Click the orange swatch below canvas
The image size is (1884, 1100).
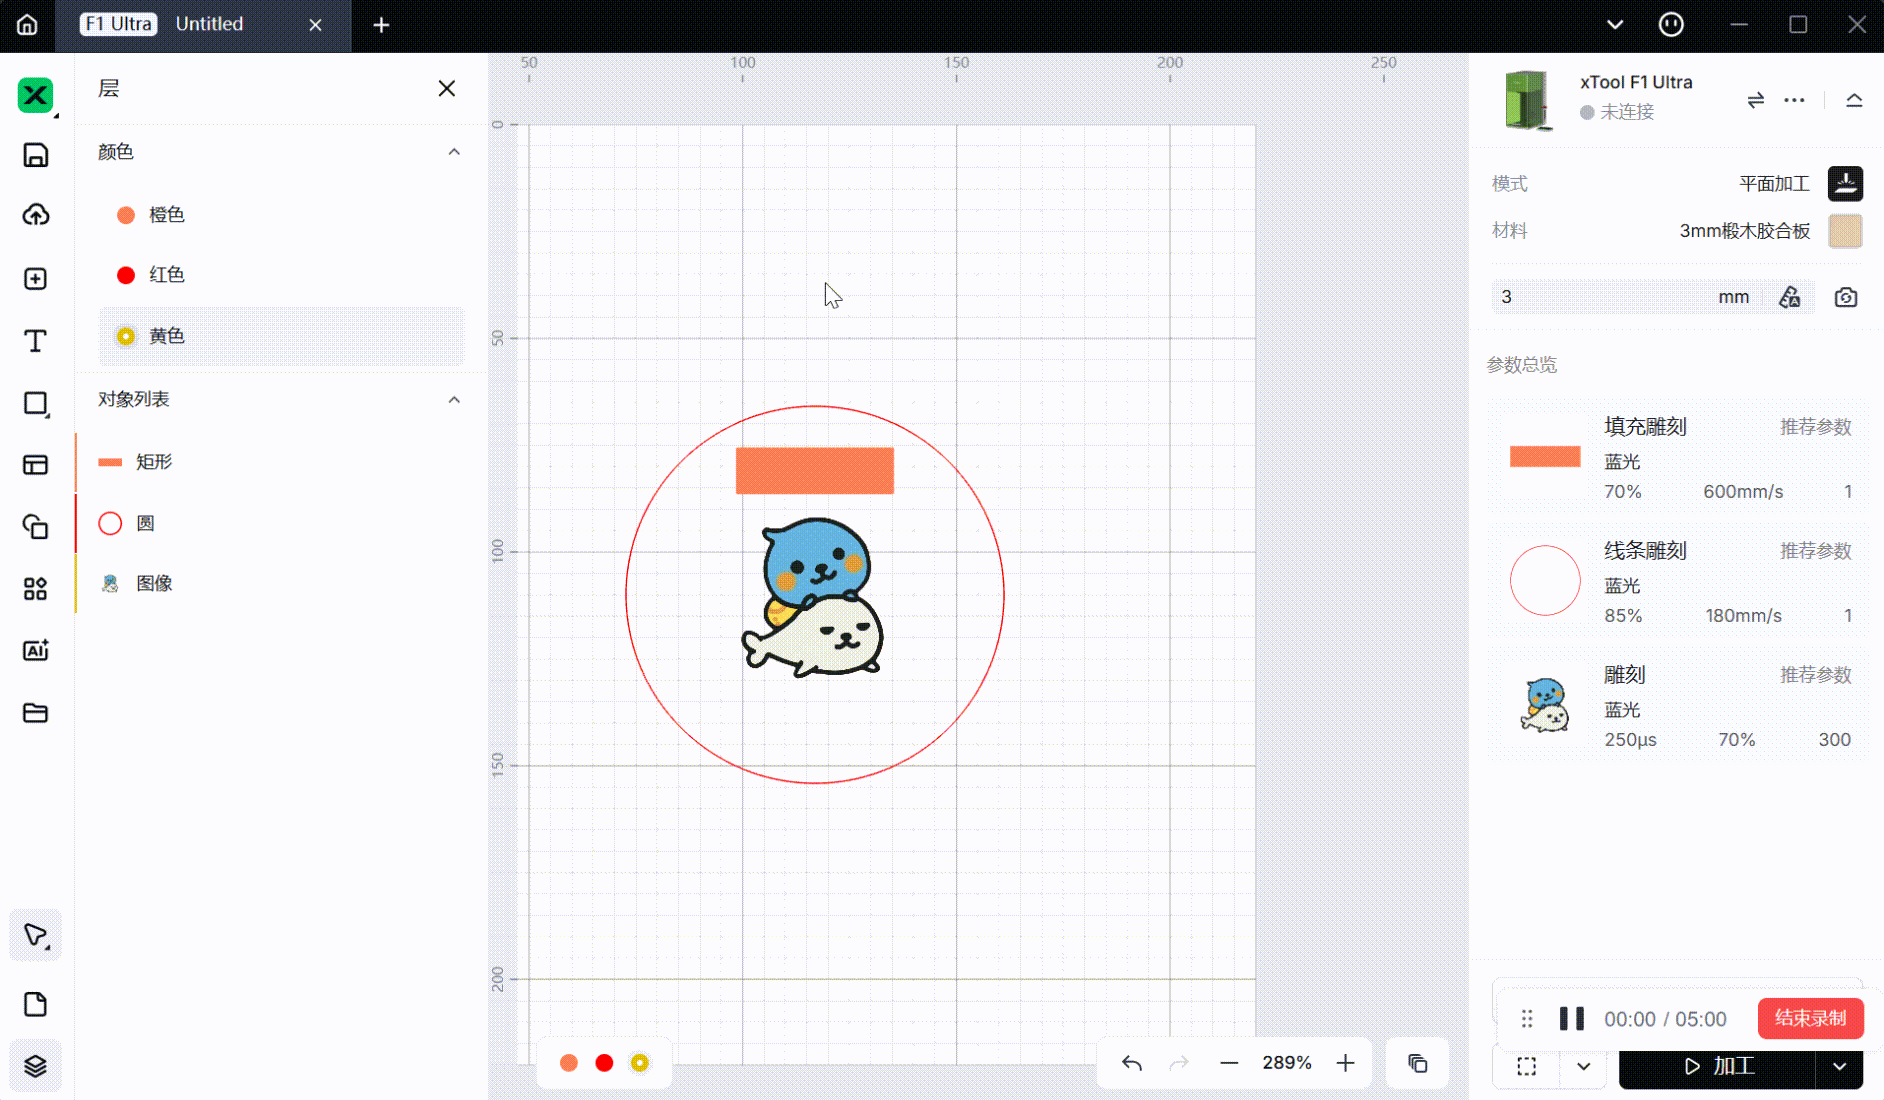(568, 1063)
